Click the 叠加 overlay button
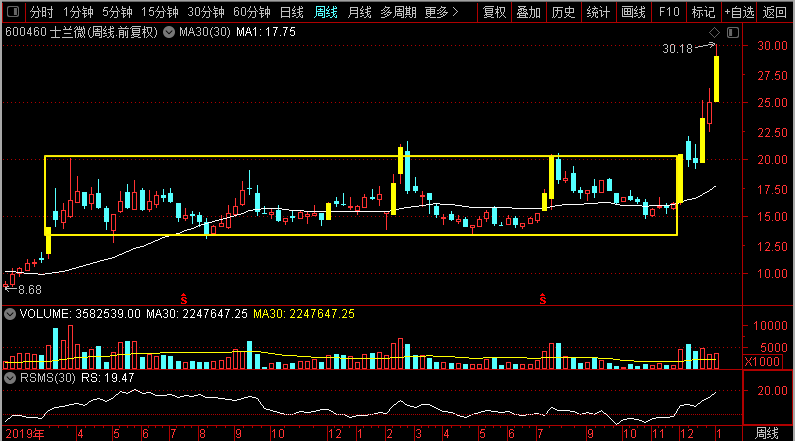 click(x=529, y=12)
